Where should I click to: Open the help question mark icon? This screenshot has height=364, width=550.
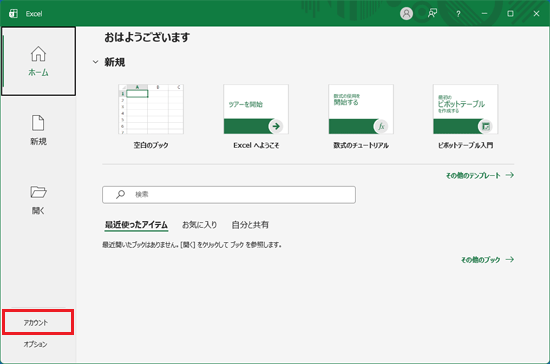458,14
